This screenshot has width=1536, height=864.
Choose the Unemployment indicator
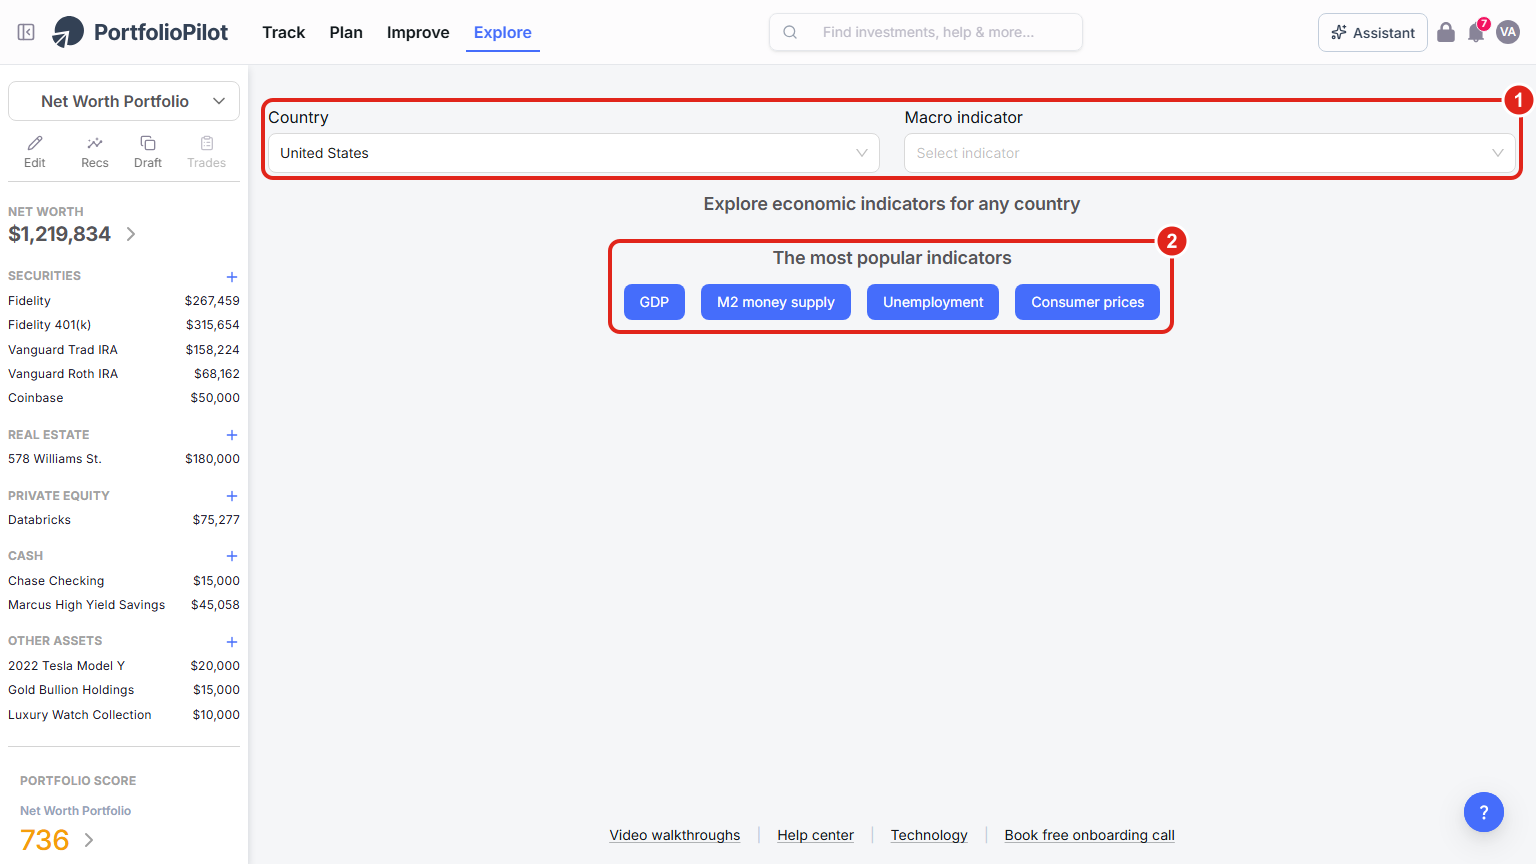click(x=933, y=302)
